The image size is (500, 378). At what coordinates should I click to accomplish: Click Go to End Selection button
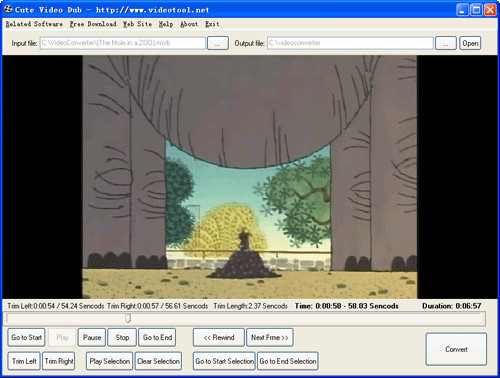click(x=288, y=361)
